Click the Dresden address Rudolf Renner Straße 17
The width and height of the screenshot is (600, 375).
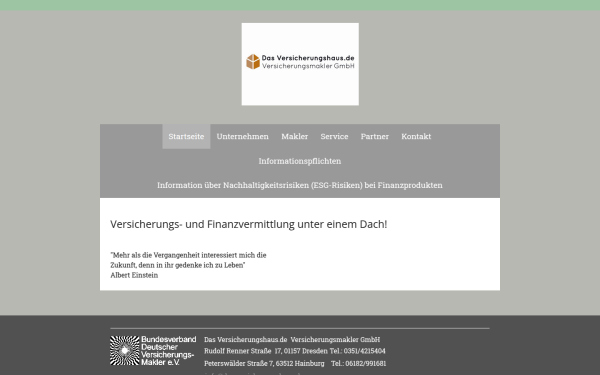pyautogui.click(x=266, y=351)
